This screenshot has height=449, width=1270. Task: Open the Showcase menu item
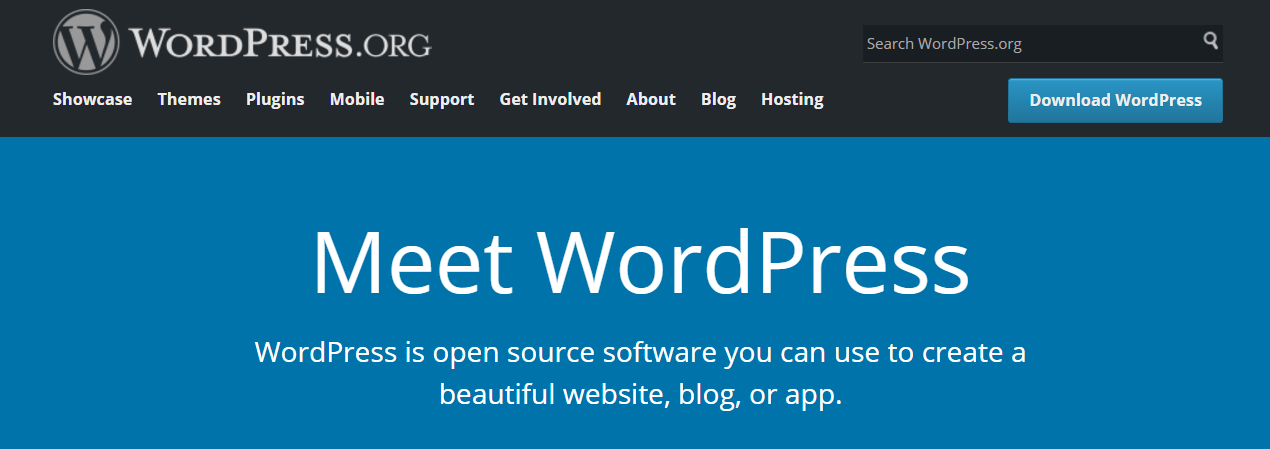click(x=92, y=99)
